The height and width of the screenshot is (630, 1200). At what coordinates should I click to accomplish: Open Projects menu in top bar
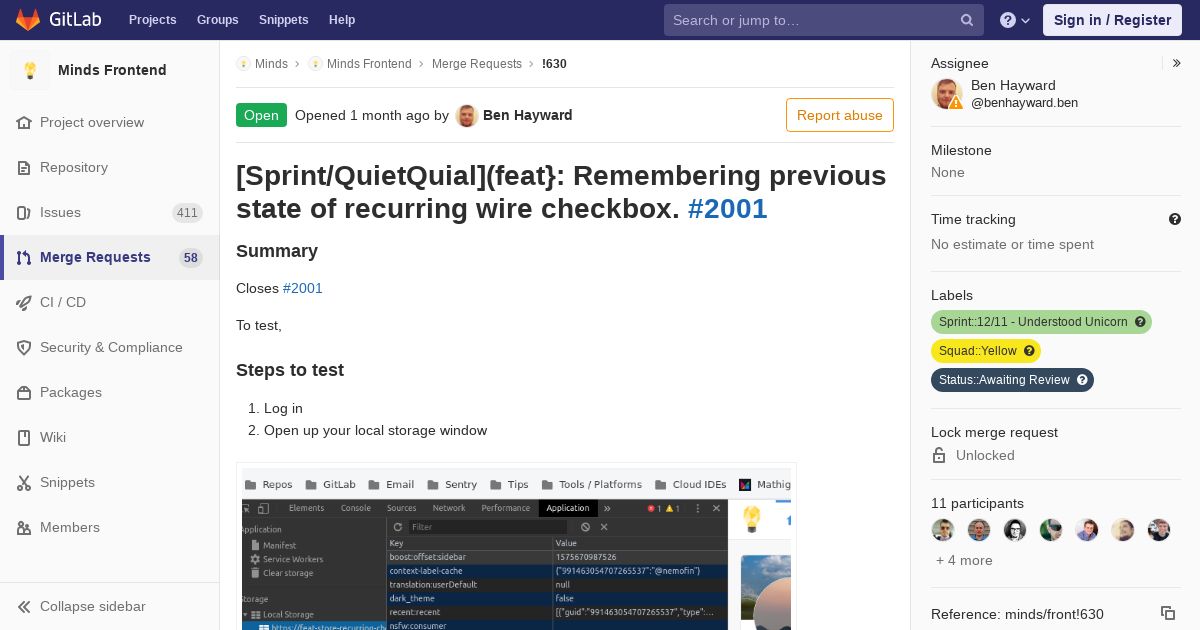[x=152, y=20]
